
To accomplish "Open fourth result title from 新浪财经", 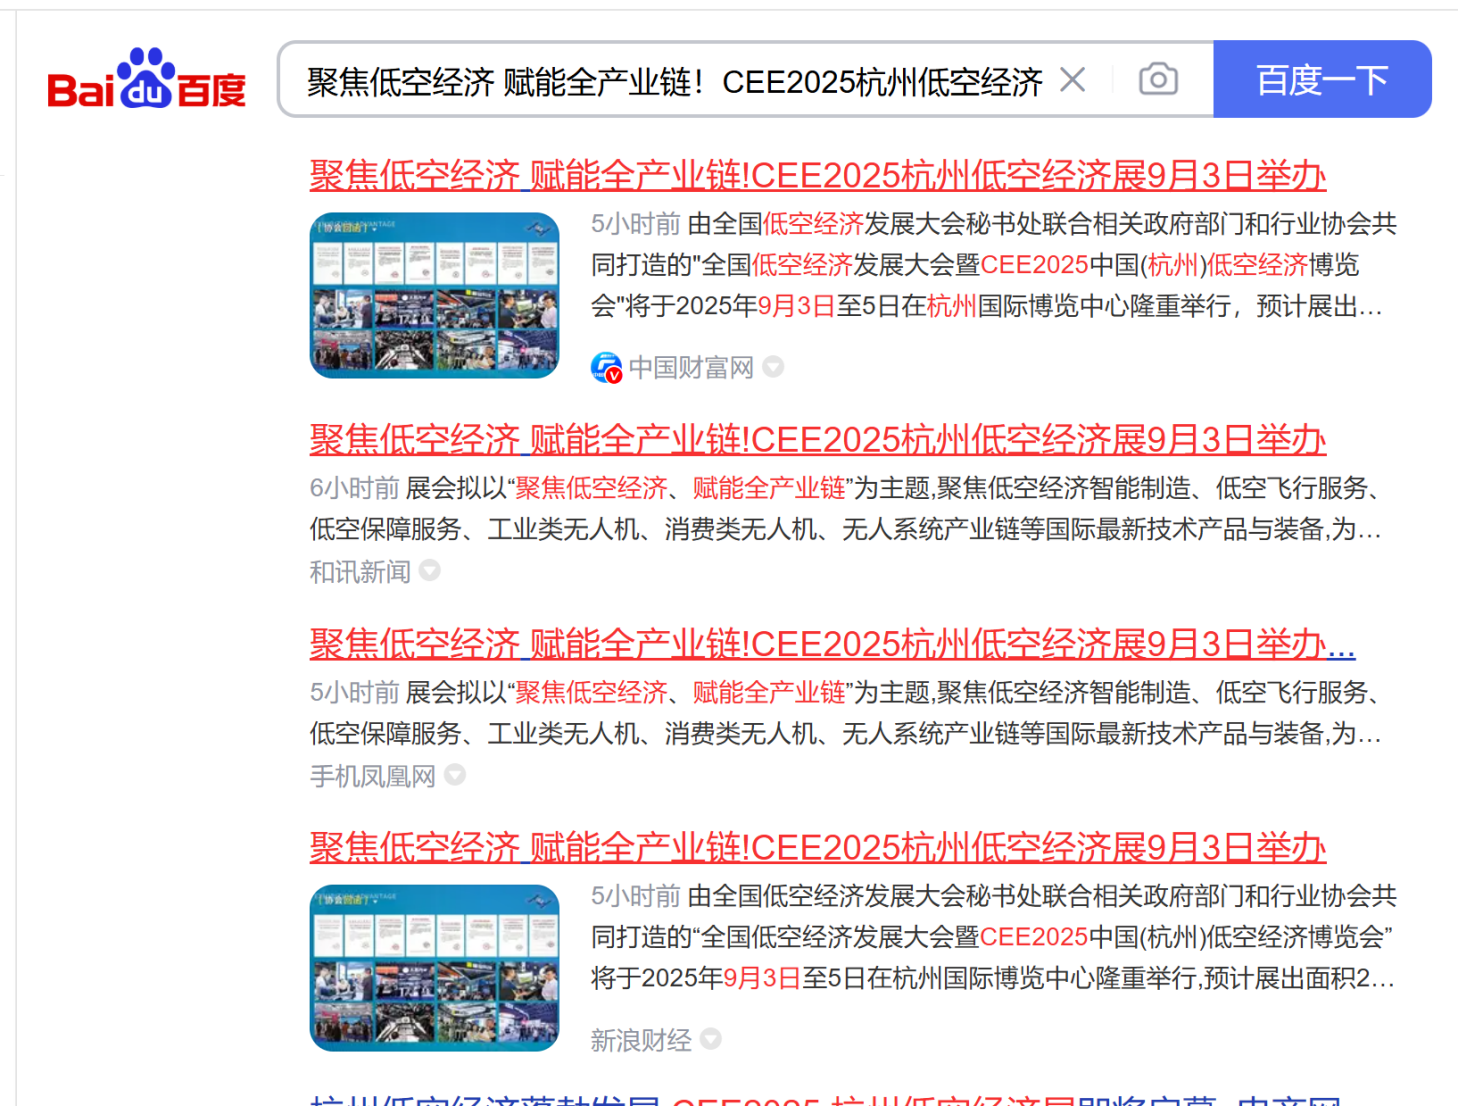I will (x=817, y=848).
